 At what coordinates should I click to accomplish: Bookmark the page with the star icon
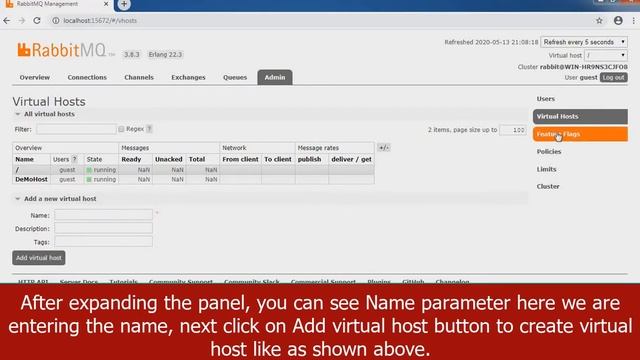(x=599, y=20)
